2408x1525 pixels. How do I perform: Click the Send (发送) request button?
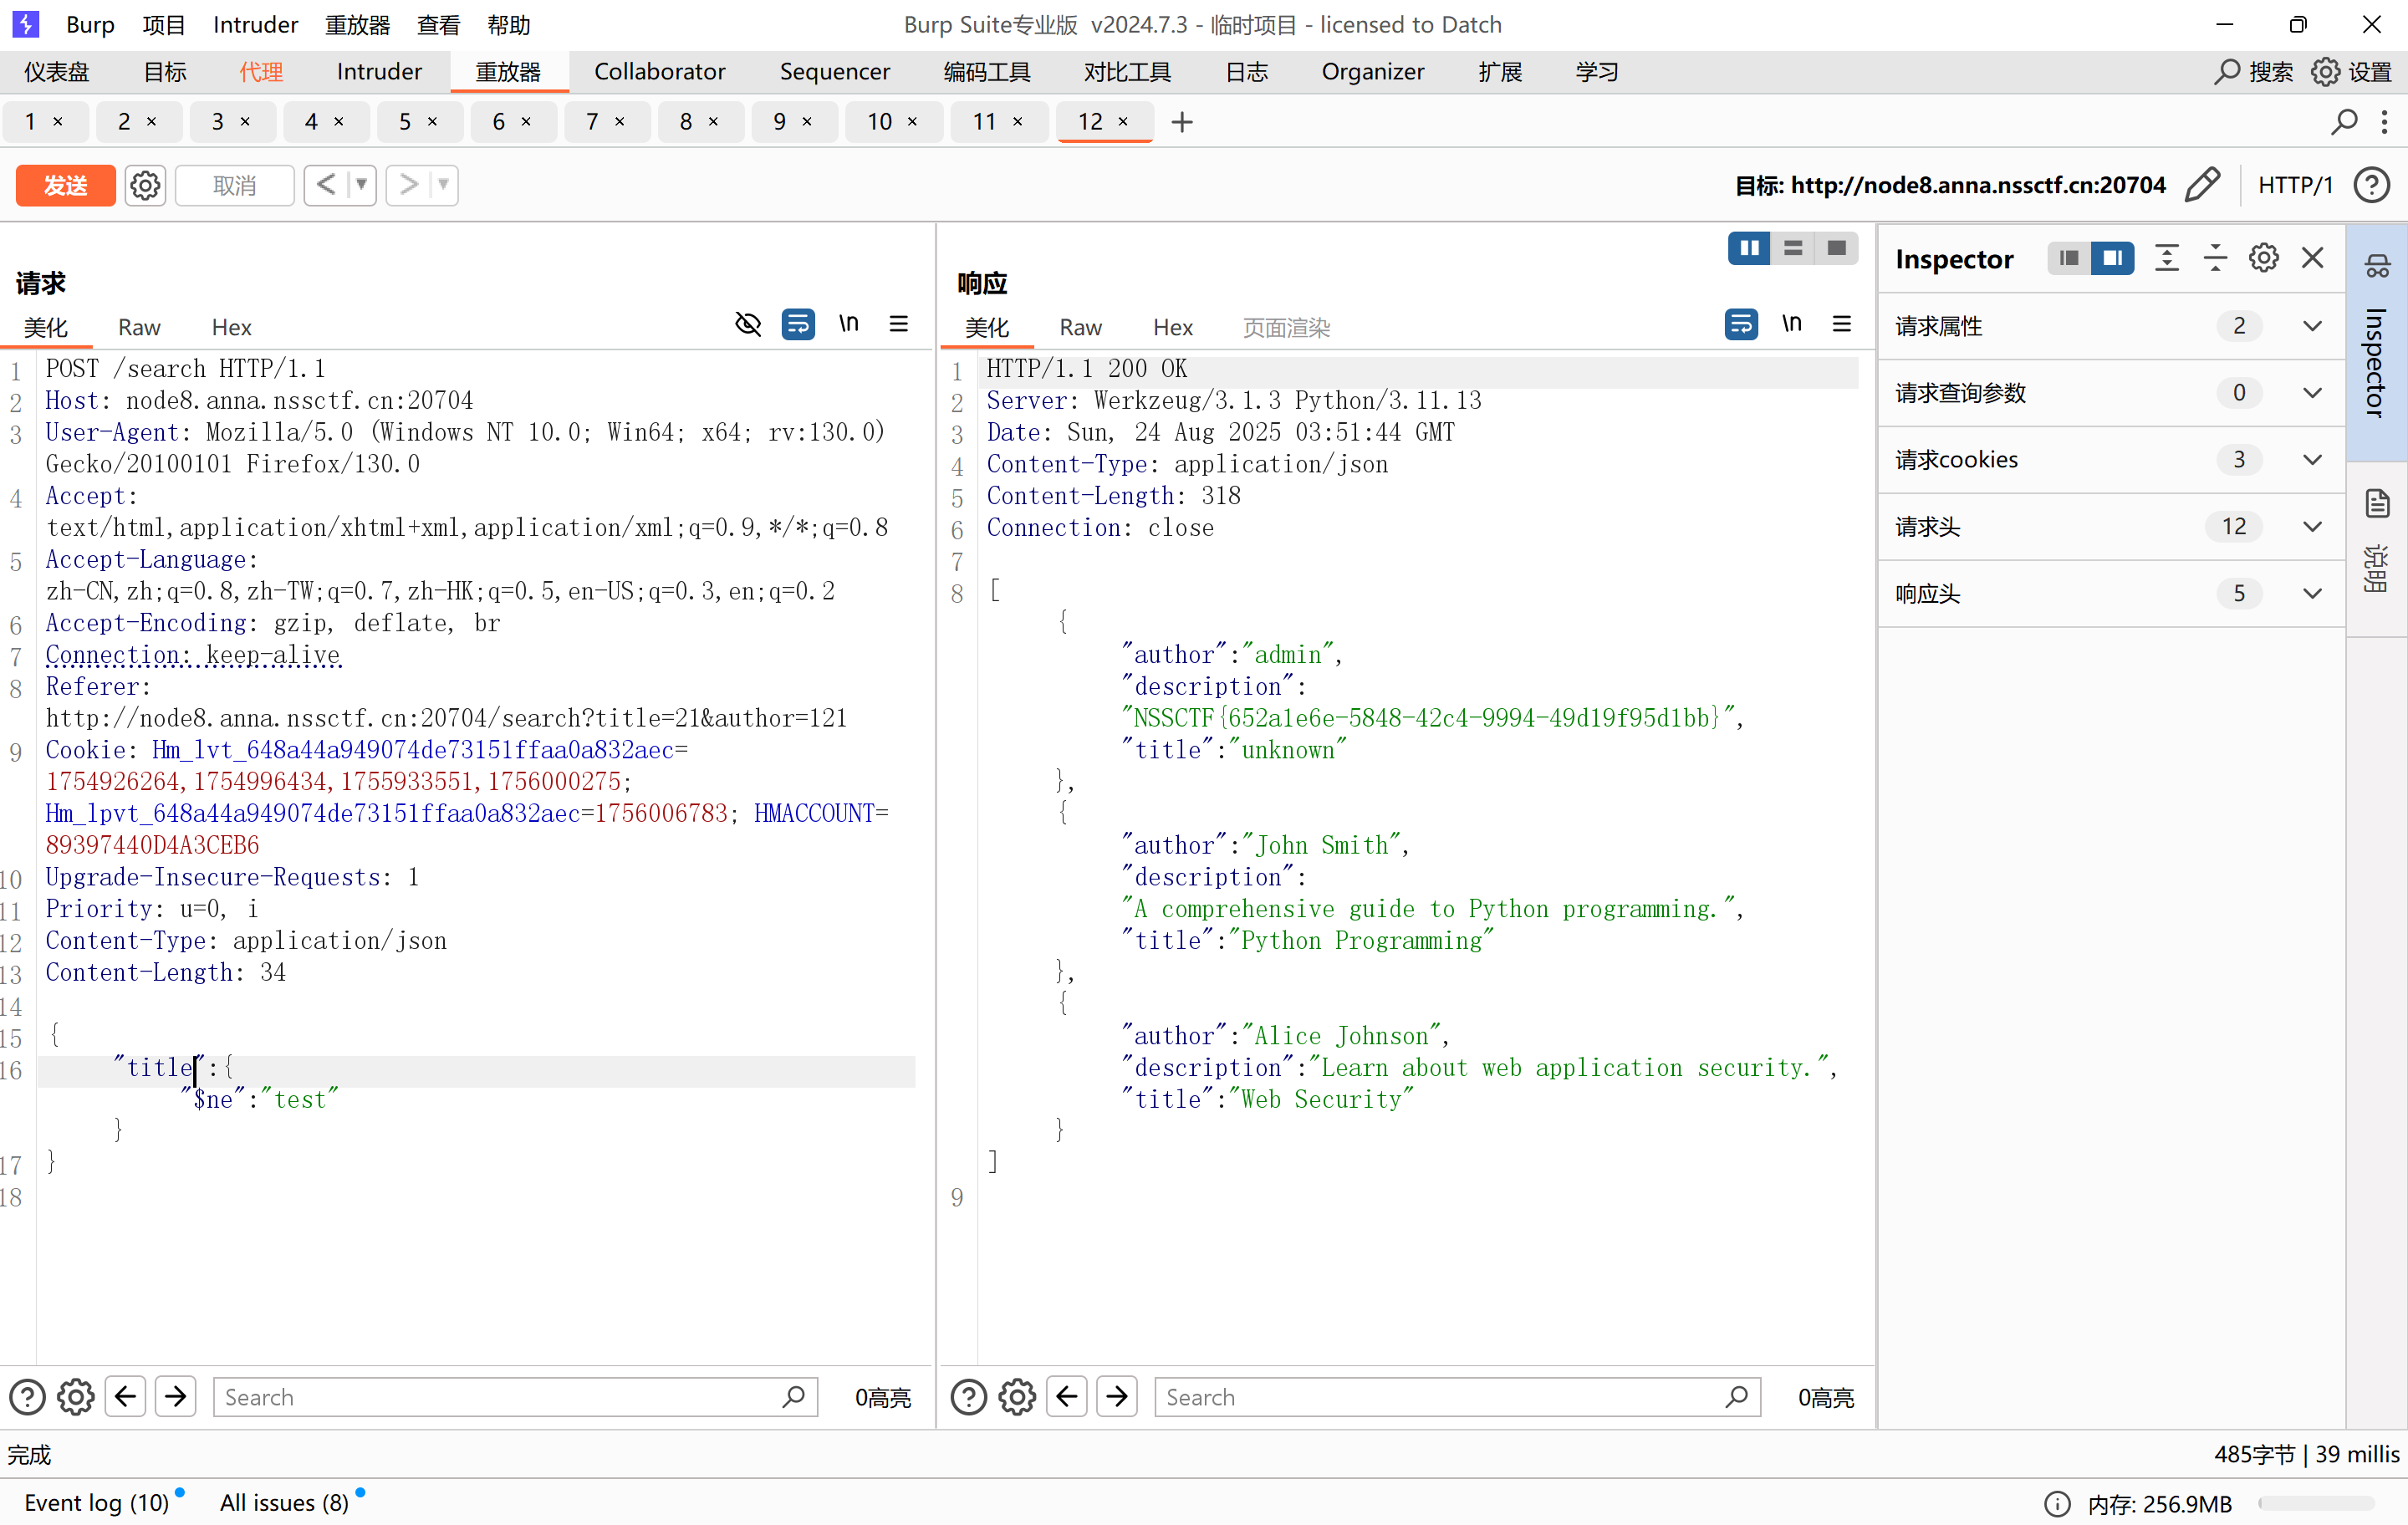(x=65, y=185)
